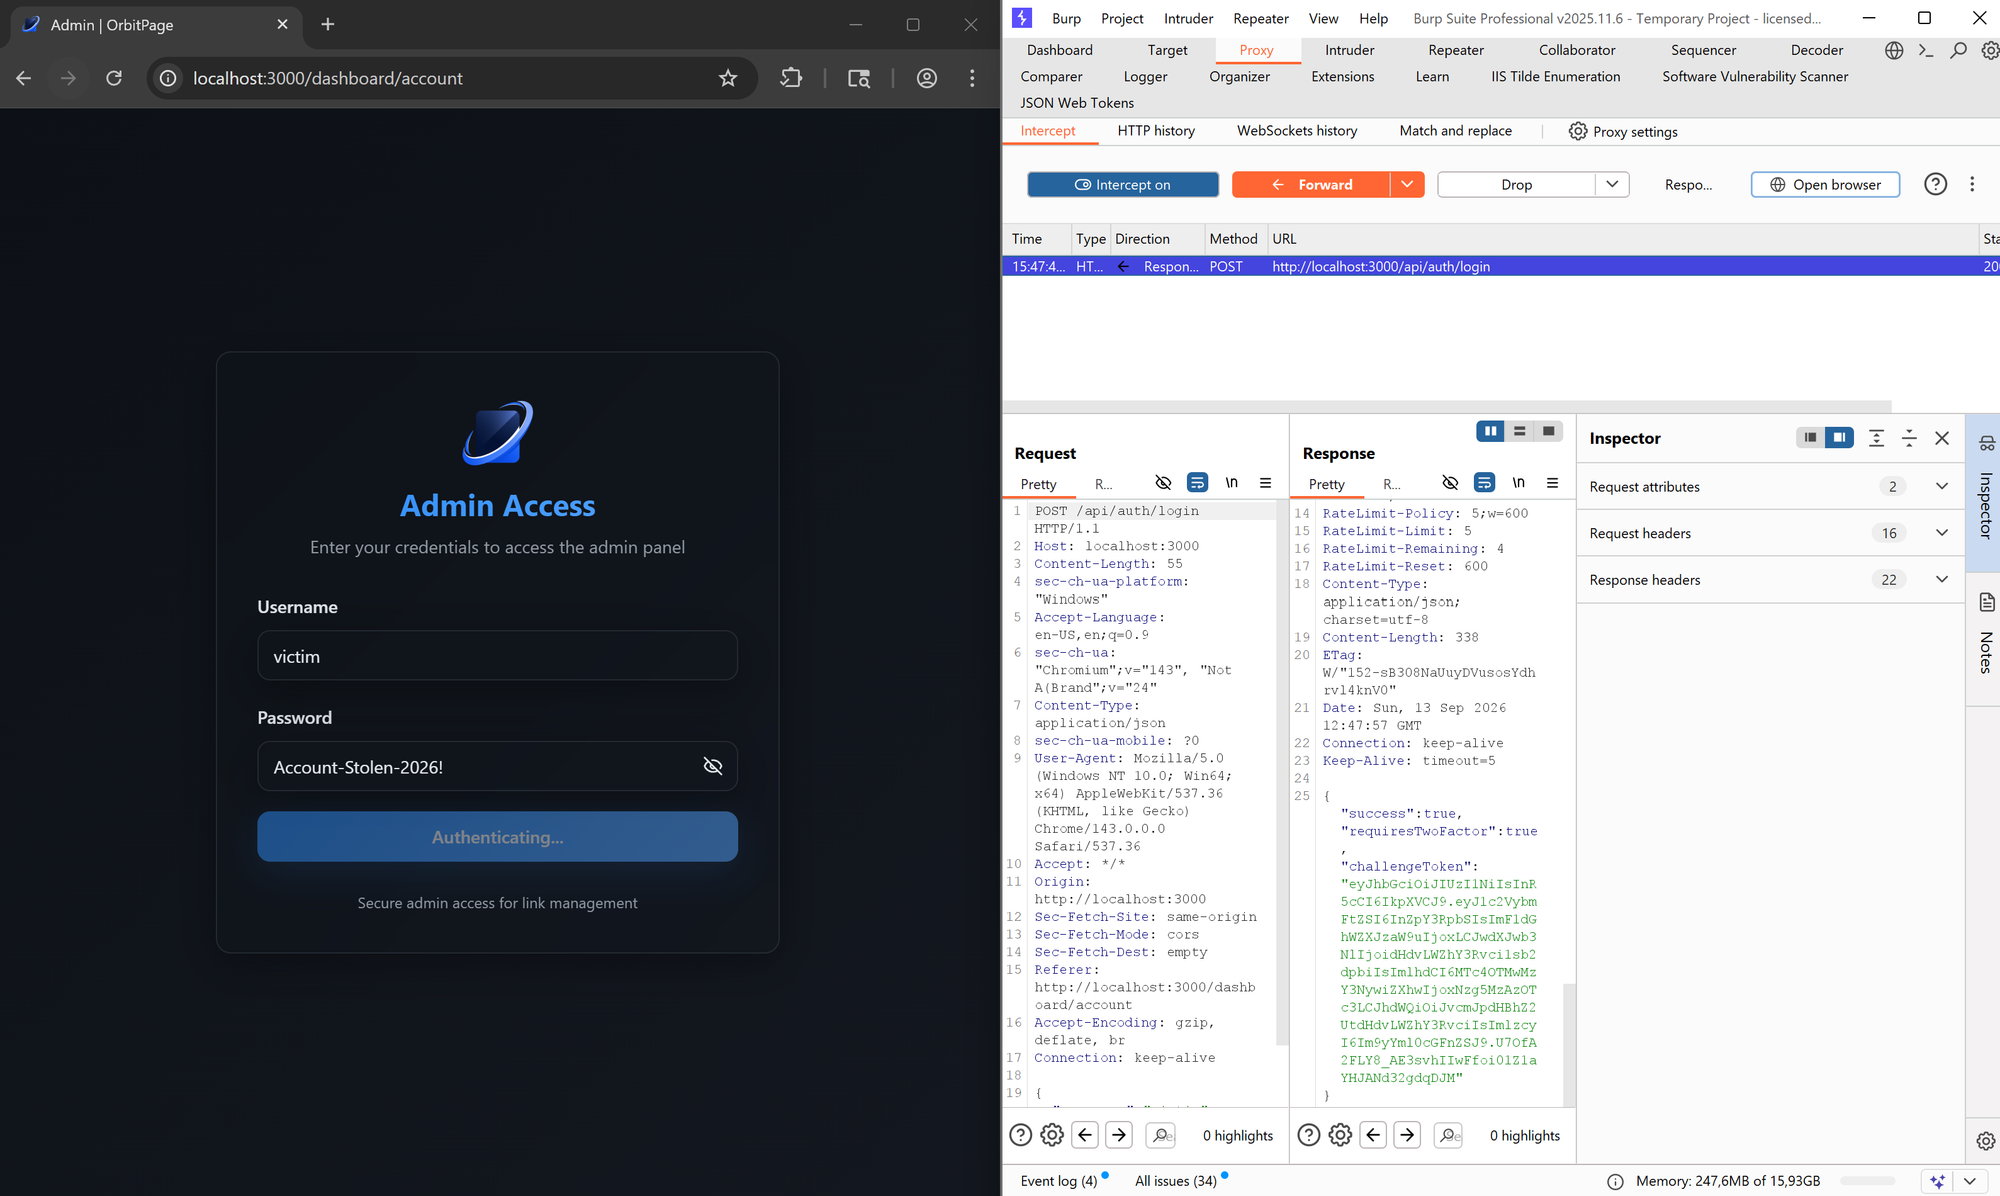Viewport: 2000px width, 1196px height.
Task: Toggle Response line wrap icon
Action: [1484, 482]
